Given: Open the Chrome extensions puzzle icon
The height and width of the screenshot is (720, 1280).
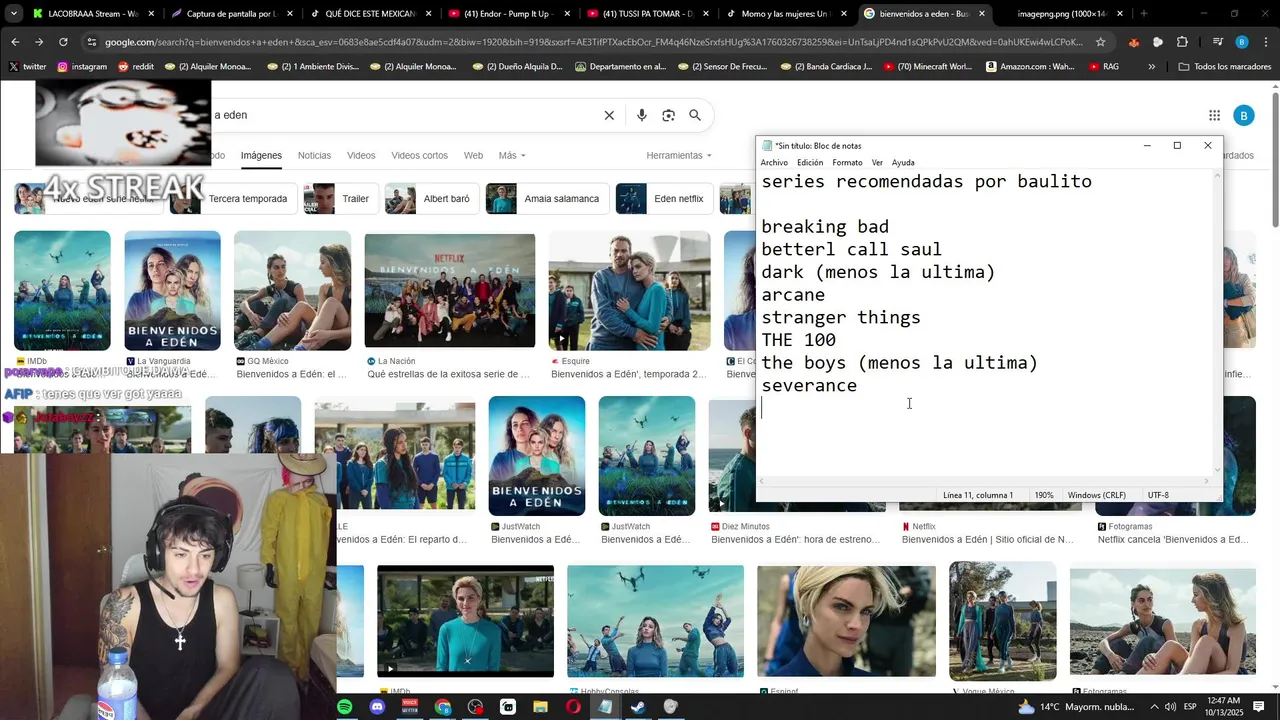Looking at the screenshot, I should 1182,42.
